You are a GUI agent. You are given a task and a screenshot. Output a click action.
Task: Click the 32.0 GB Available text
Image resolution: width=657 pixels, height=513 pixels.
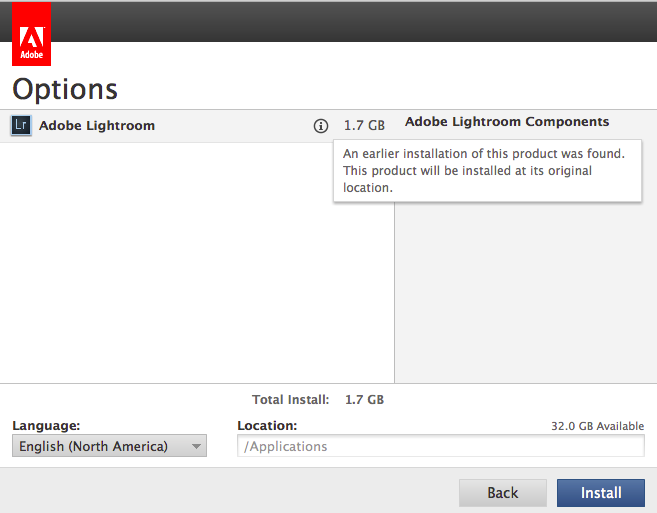597,425
